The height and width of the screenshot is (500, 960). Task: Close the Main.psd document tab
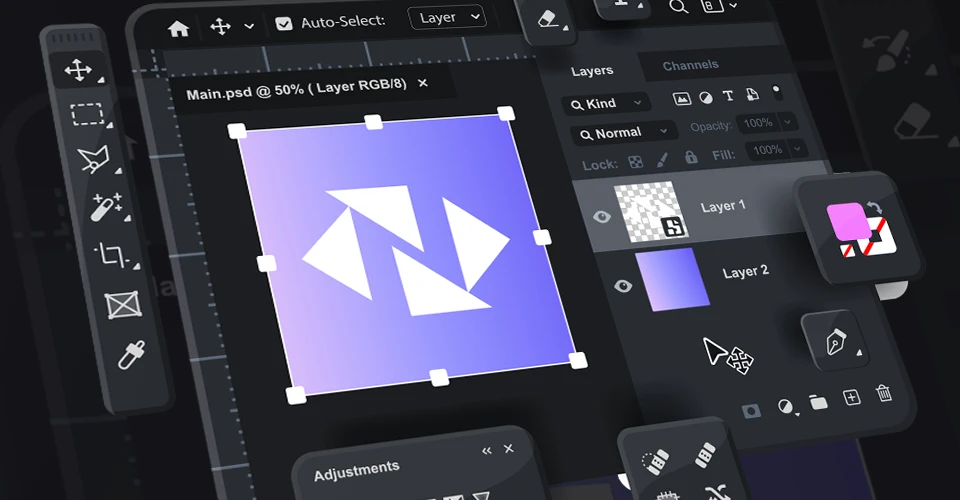pyautogui.click(x=423, y=83)
